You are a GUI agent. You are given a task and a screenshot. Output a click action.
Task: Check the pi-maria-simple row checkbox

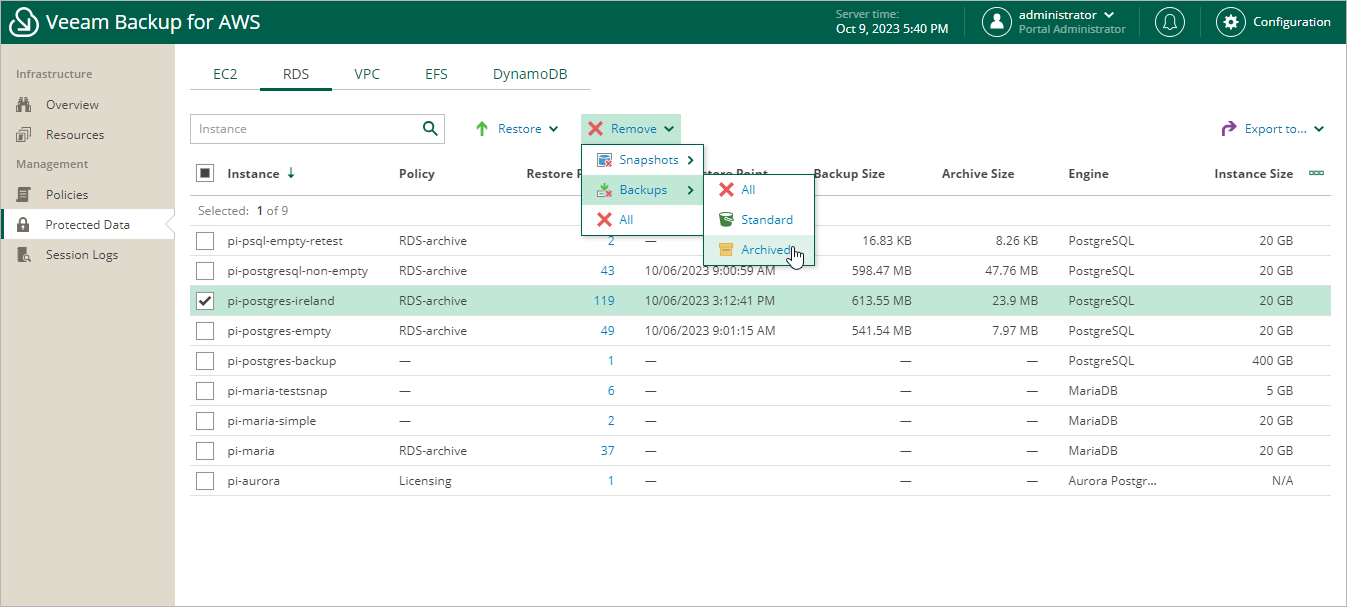point(205,421)
